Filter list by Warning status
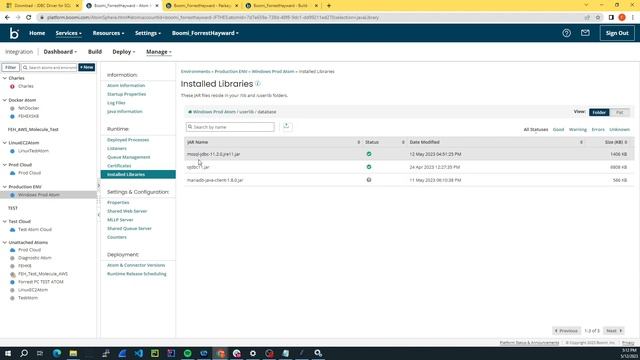 [578, 129]
